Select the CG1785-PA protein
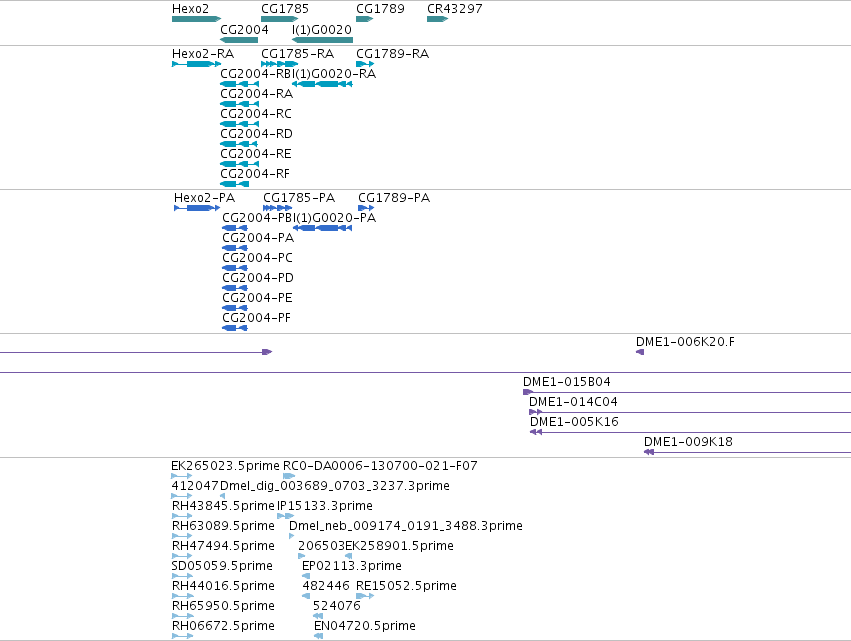851x641 pixels. (x=277, y=208)
